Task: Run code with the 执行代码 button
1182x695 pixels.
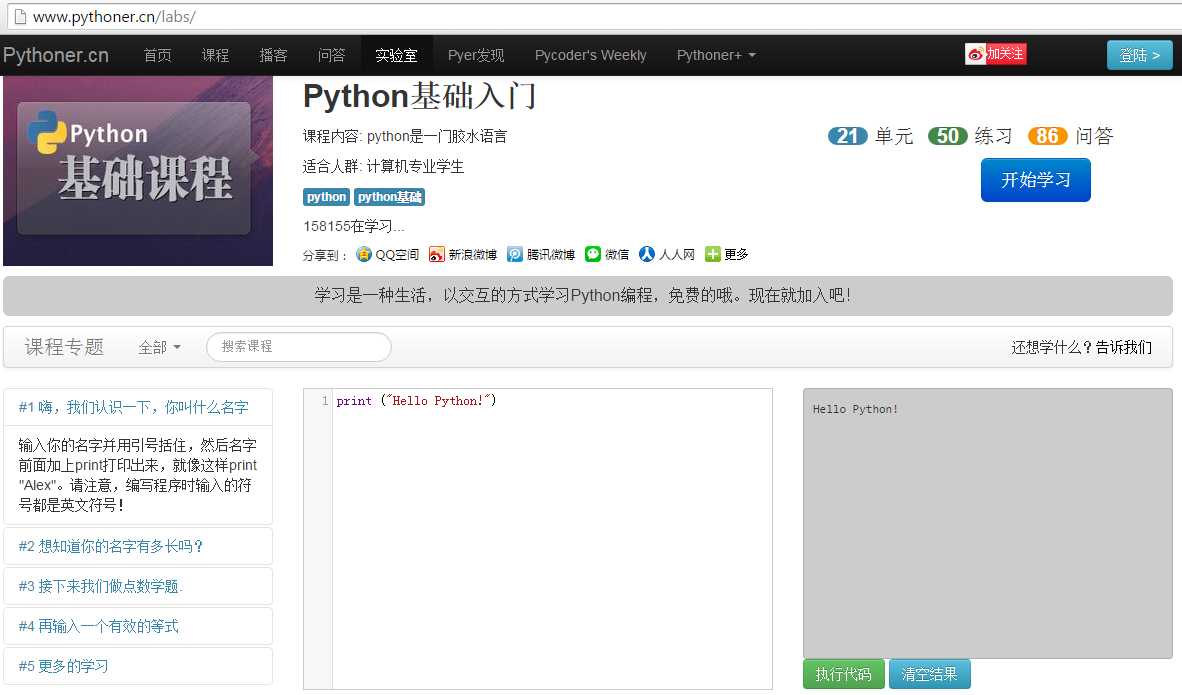Action: tap(844, 674)
